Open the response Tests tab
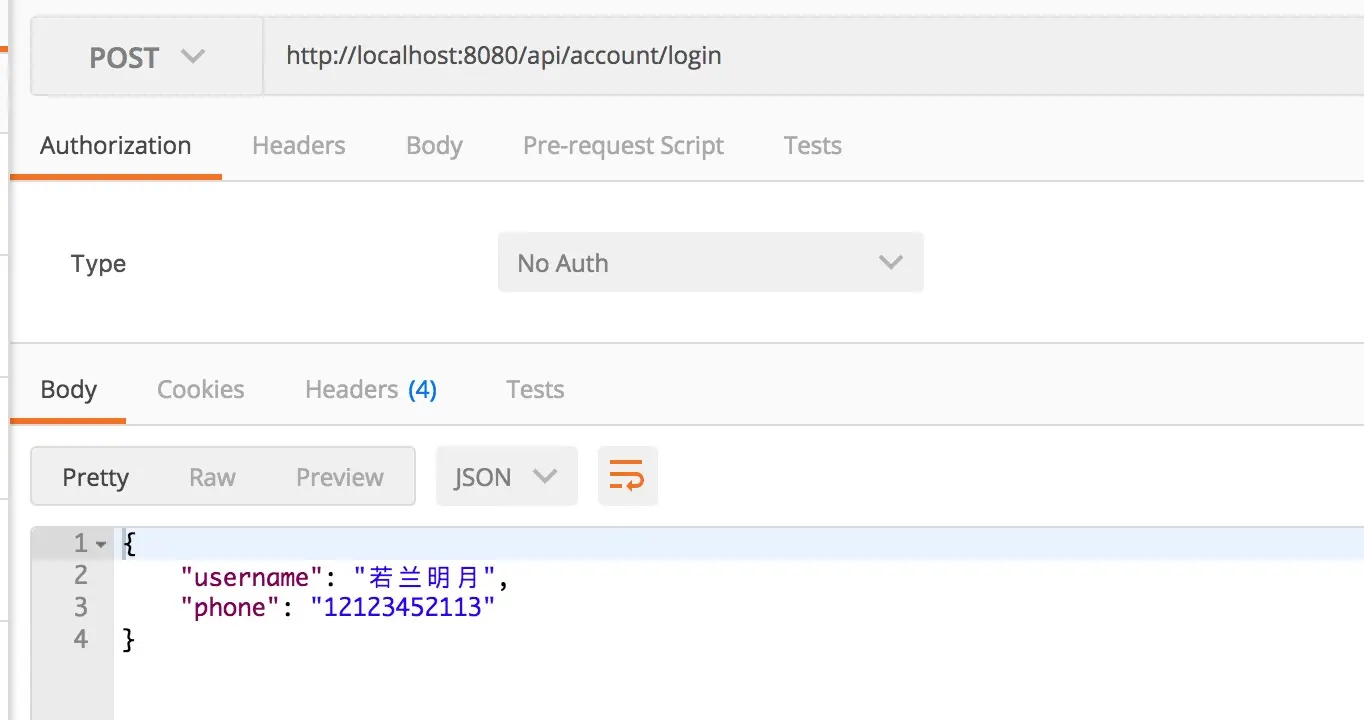The width and height of the screenshot is (1364, 720). pos(535,390)
